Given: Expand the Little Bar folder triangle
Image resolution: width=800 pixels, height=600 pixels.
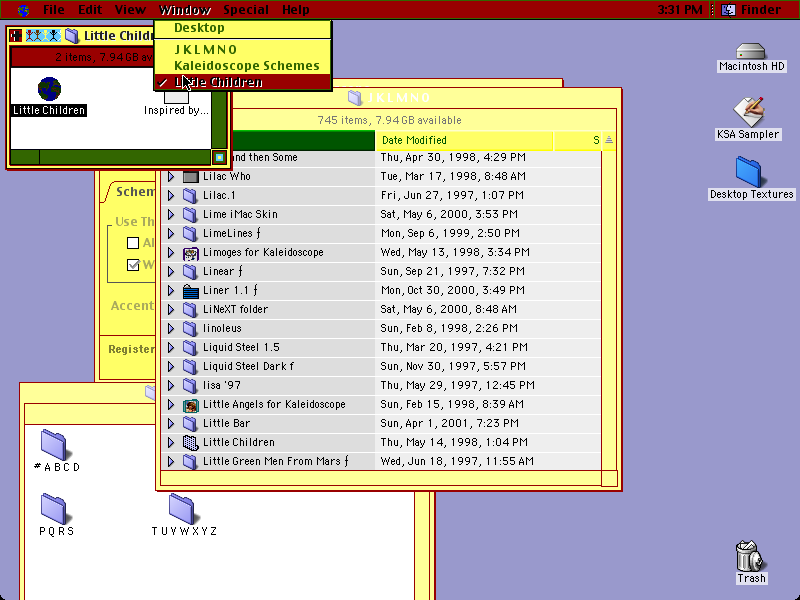Looking at the screenshot, I should click(171, 423).
